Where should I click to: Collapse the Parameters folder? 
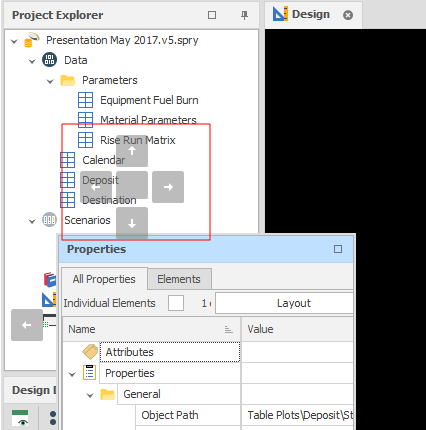point(50,81)
